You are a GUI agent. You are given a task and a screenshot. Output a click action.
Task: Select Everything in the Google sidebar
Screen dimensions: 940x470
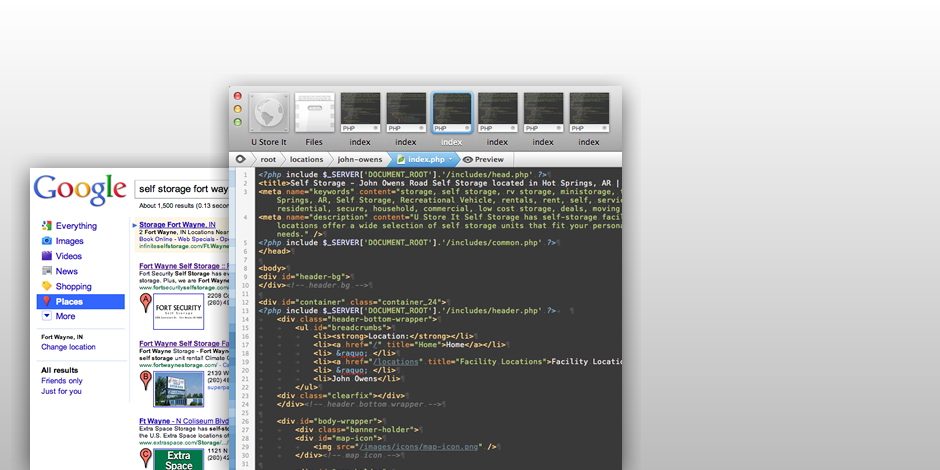(x=76, y=226)
